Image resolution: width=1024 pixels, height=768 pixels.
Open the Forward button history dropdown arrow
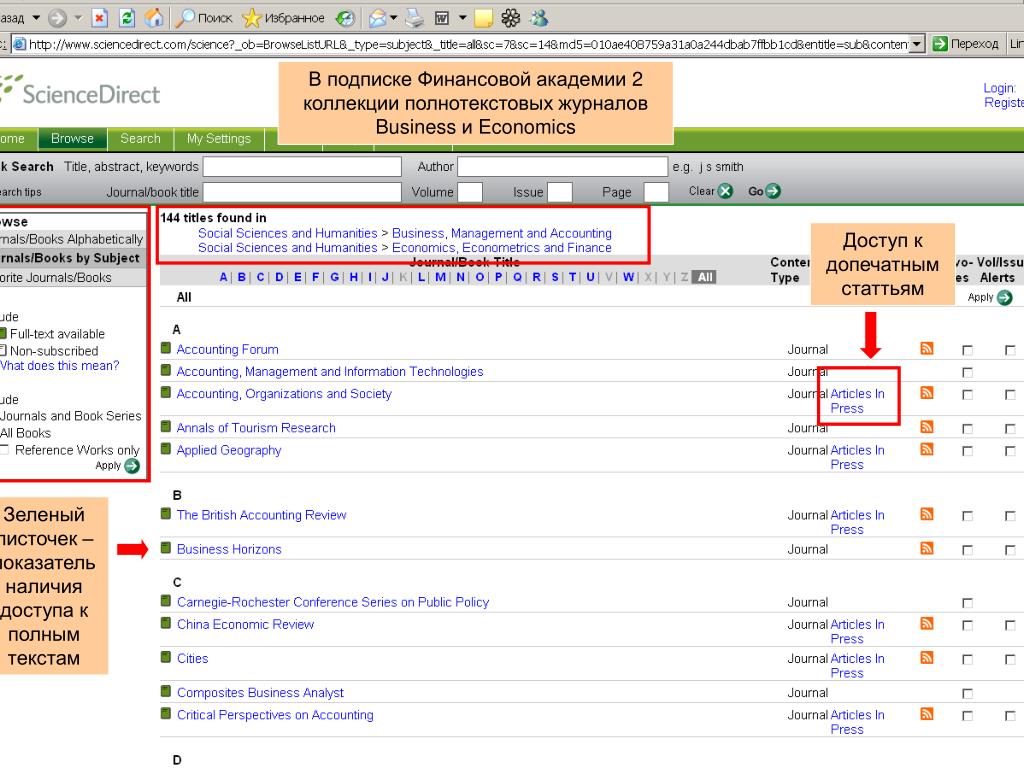coord(78,18)
